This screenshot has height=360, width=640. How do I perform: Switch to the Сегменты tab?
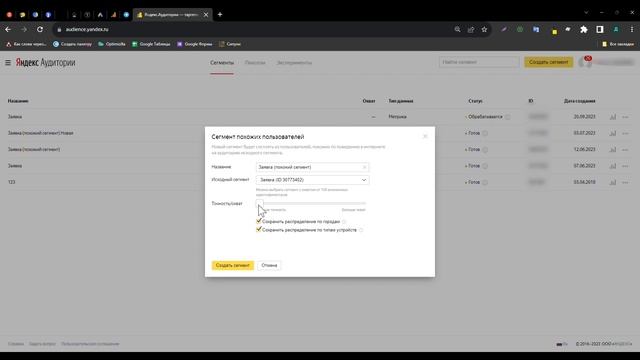point(222,63)
